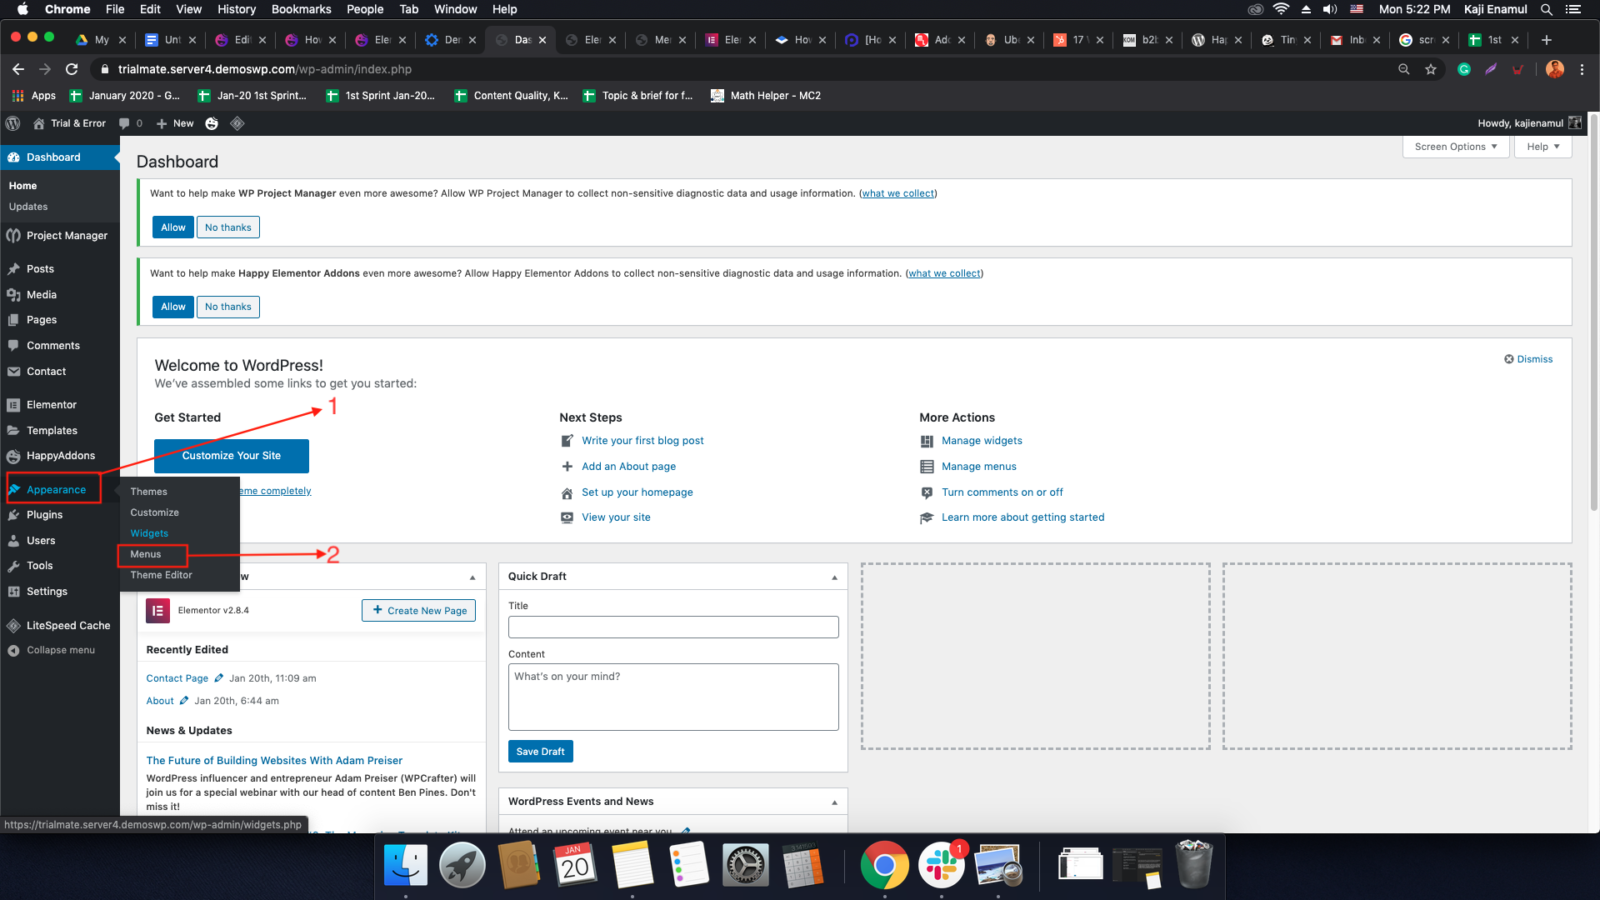This screenshot has width=1600, height=900.
Task: Open System Preferences from the Dock
Action: tap(745, 865)
